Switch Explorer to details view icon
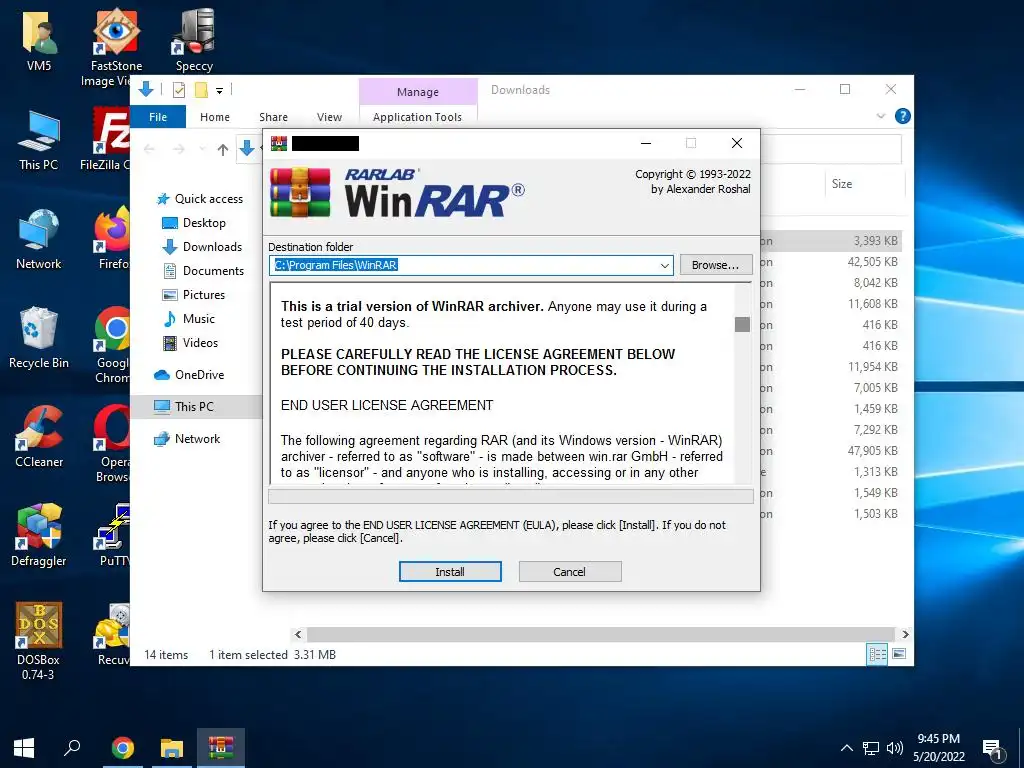The image size is (1024, 768). (877, 654)
